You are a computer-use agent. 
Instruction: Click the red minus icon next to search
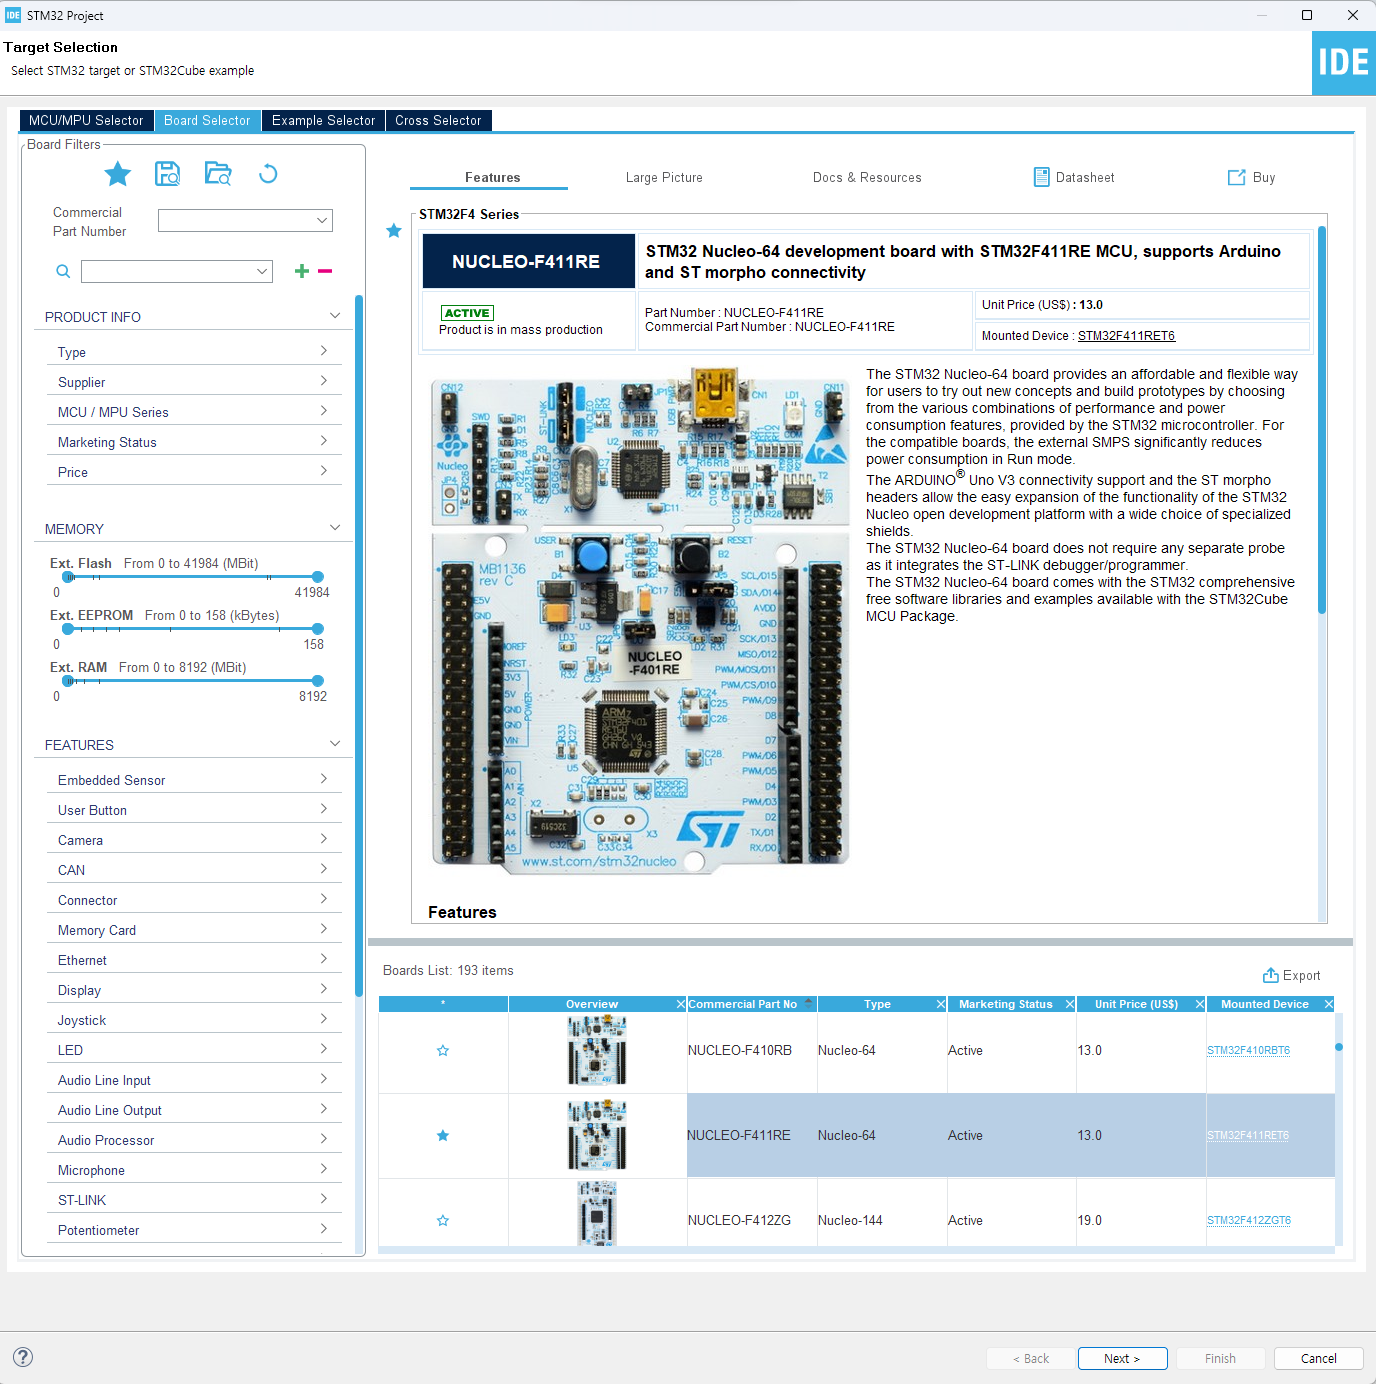(325, 271)
